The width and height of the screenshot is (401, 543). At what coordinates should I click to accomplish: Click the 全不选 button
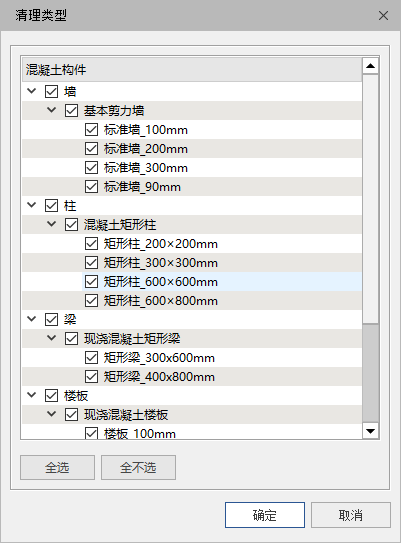[x=138, y=468]
